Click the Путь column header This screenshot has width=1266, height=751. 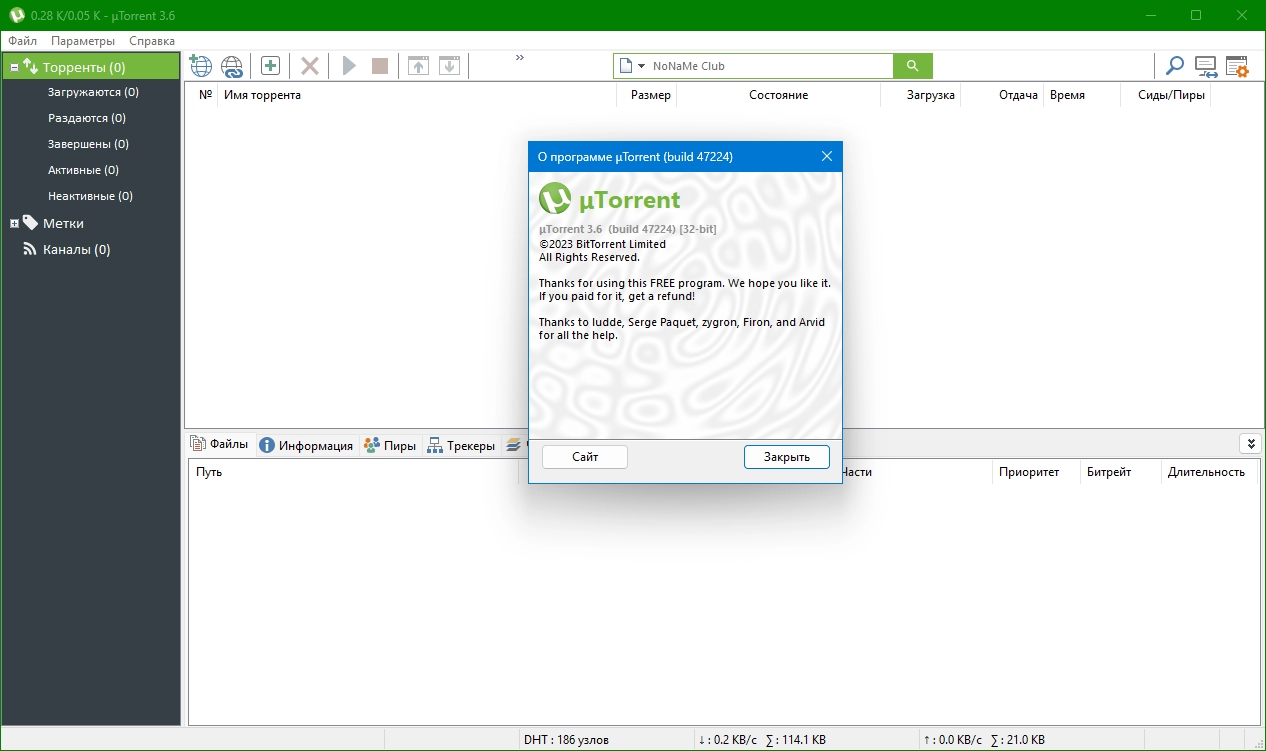[354, 472]
